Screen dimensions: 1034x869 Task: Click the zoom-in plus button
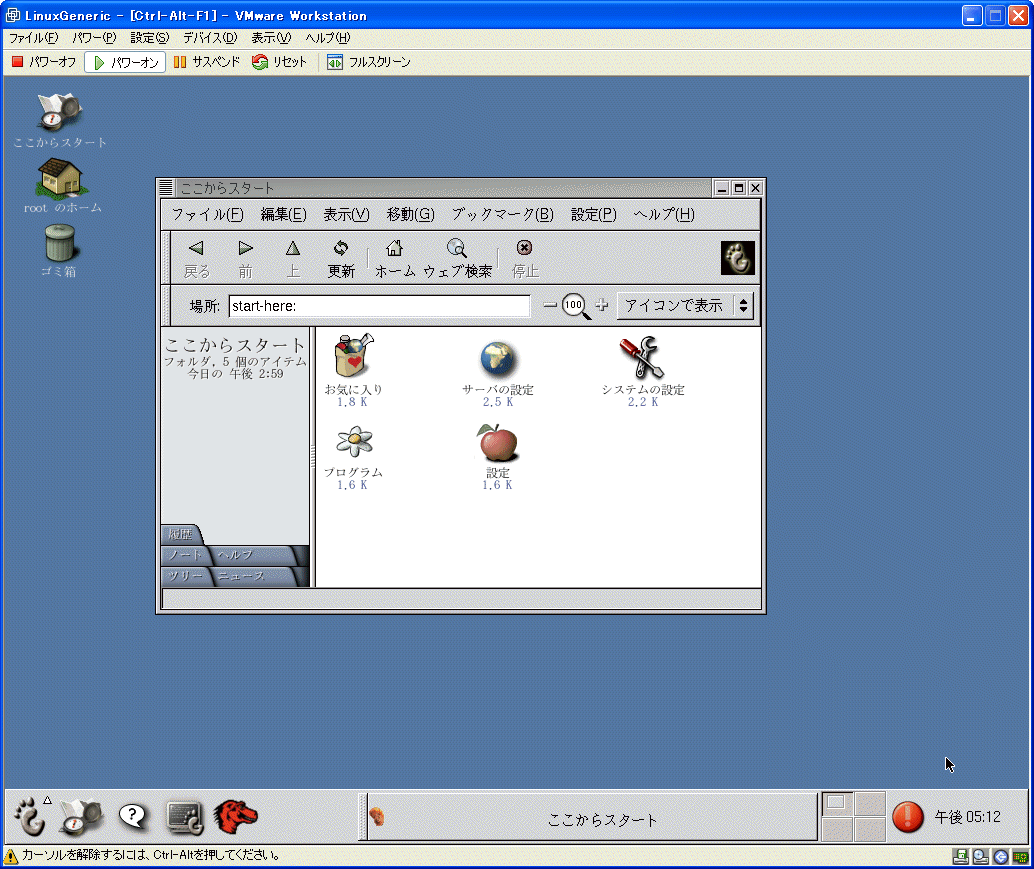pos(602,305)
